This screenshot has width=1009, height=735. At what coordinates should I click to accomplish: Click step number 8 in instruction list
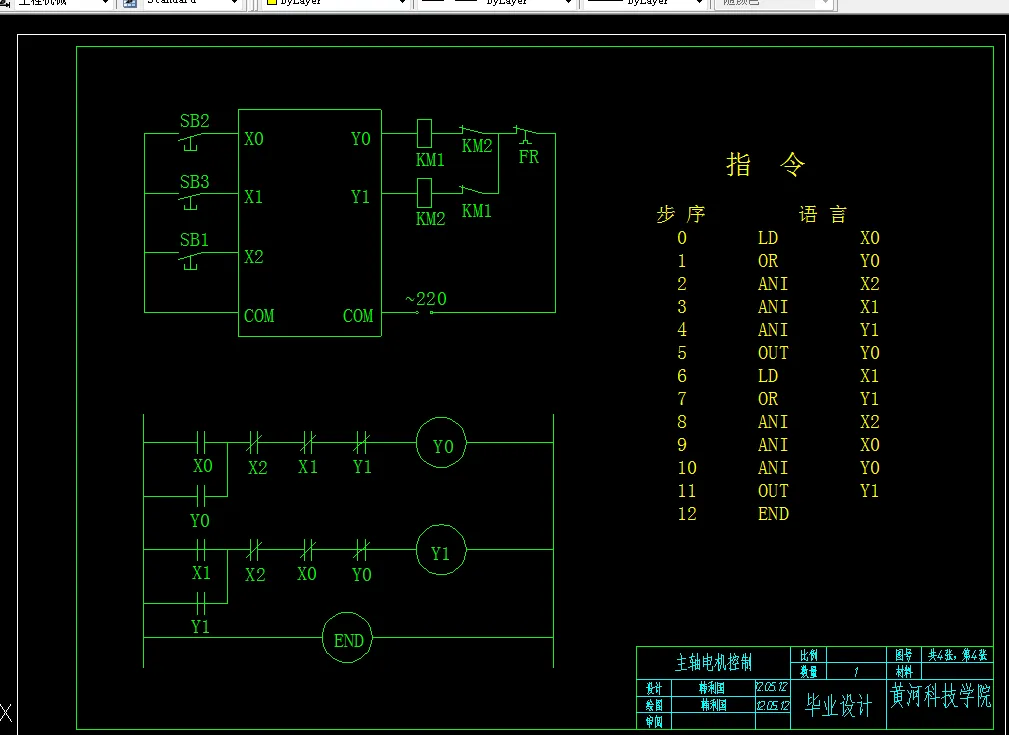tap(682, 422)
